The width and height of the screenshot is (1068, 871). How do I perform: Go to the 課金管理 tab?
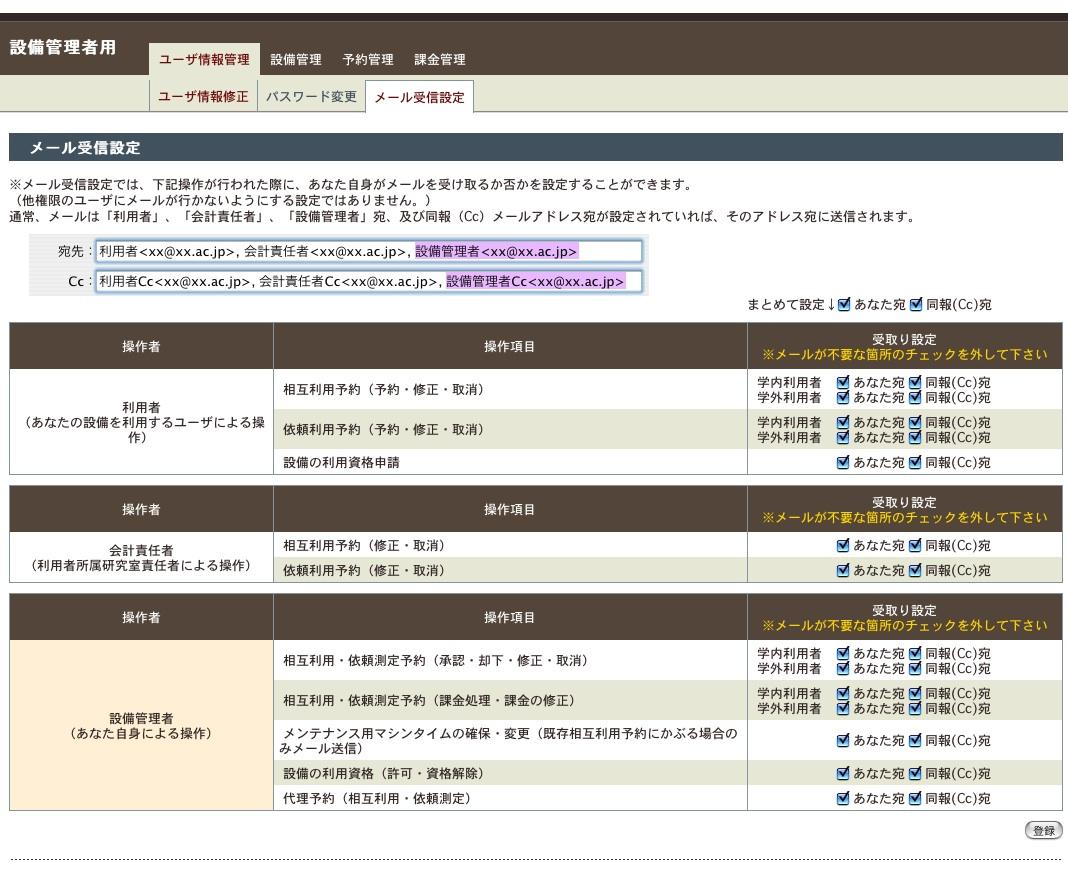pyautogui.click(x=440, y=60)
